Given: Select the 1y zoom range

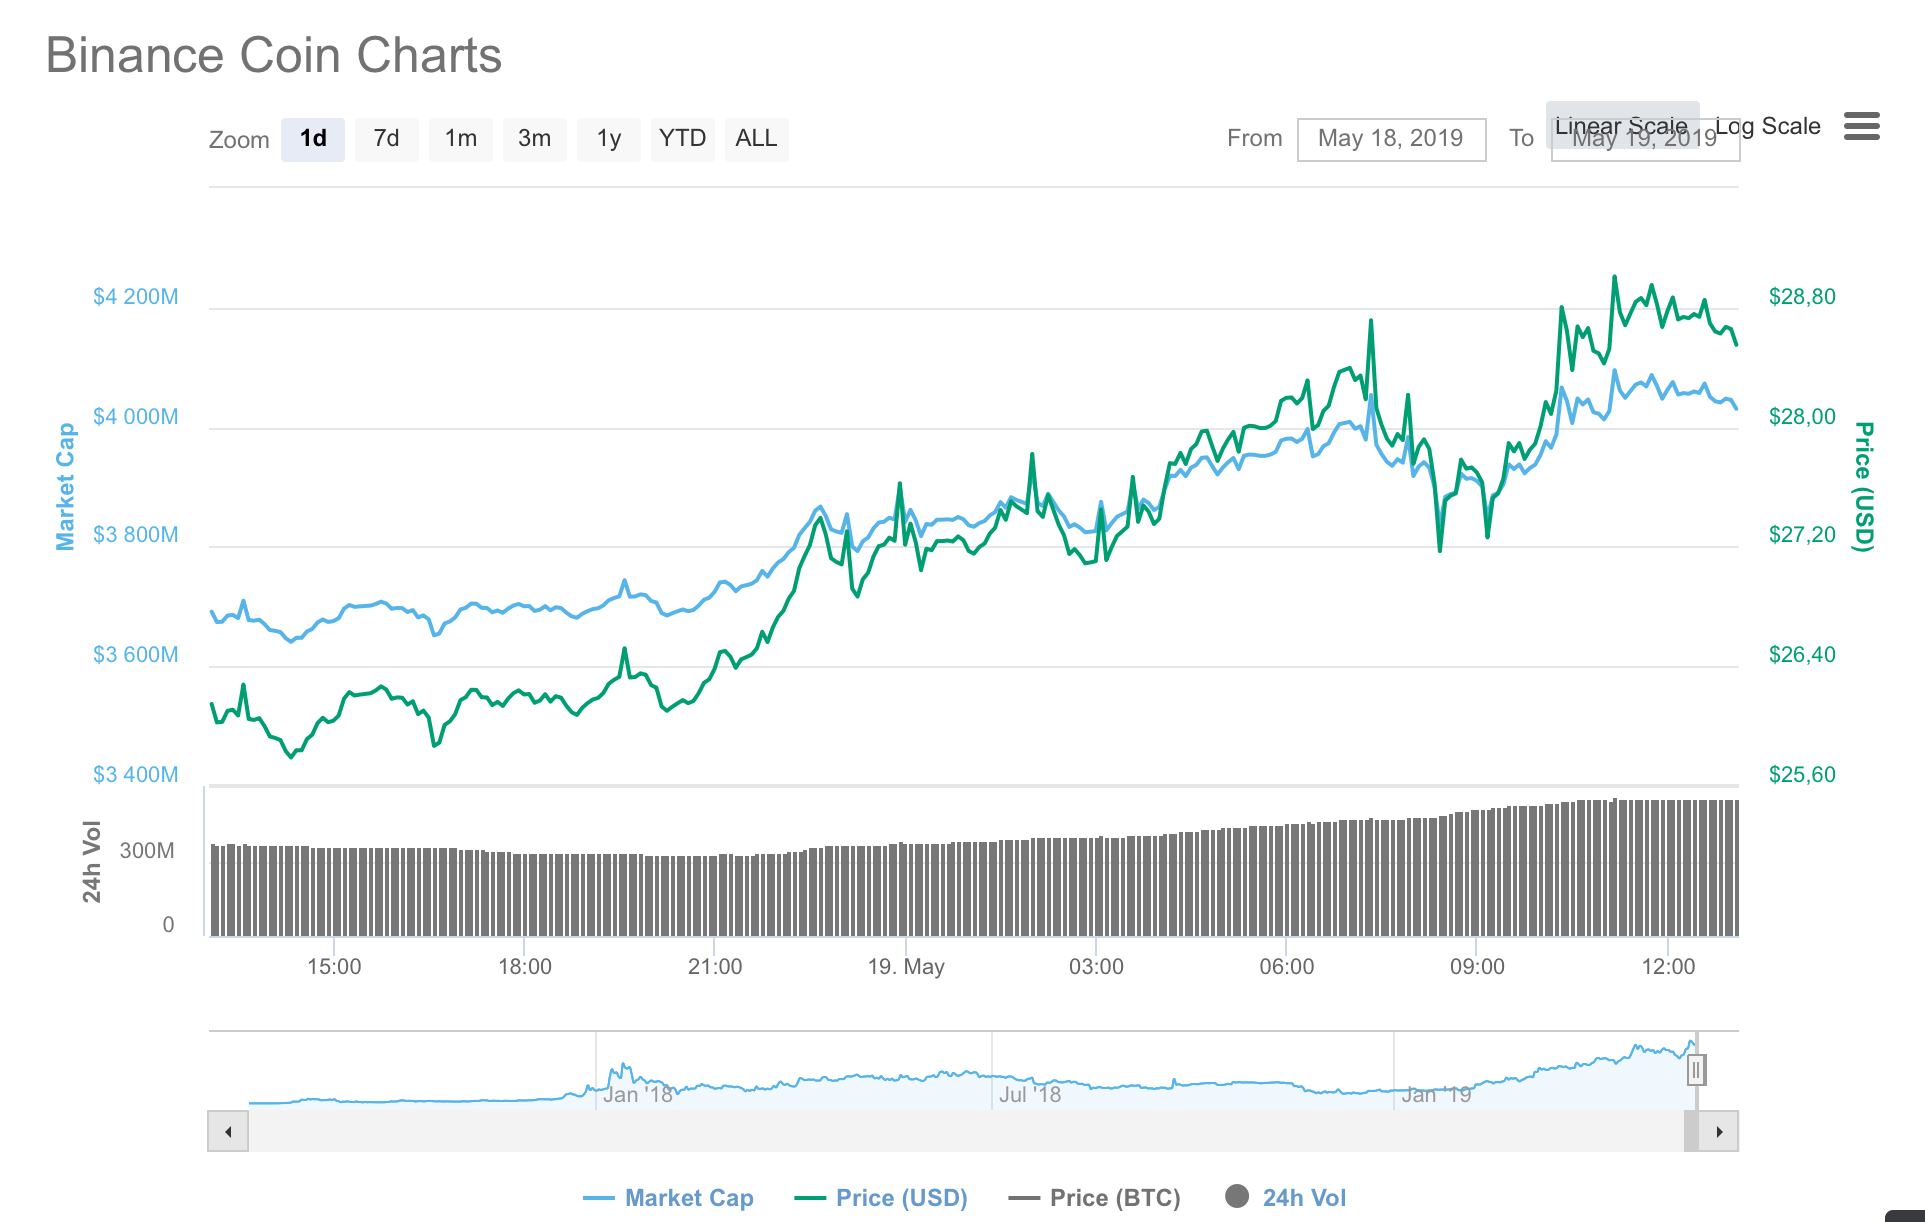Looking at the screenshot, I should [x=609, y=139].
